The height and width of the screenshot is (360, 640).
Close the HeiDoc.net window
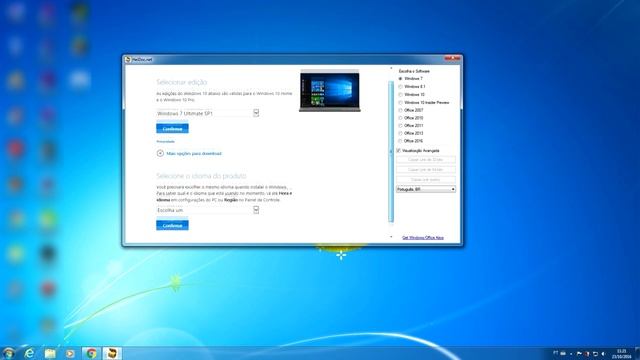click(x=452, y=58)
